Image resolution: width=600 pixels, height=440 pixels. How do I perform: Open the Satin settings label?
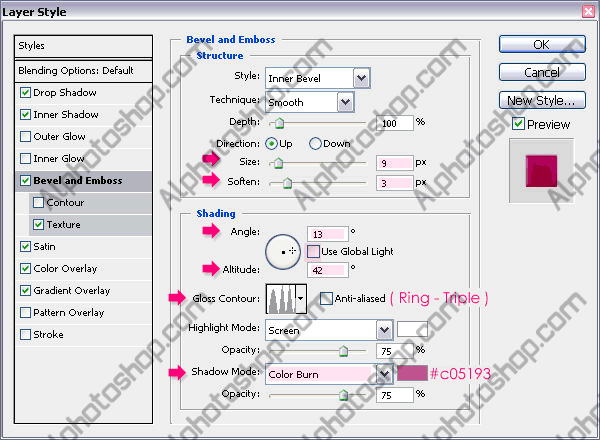[x=44, y=247]
